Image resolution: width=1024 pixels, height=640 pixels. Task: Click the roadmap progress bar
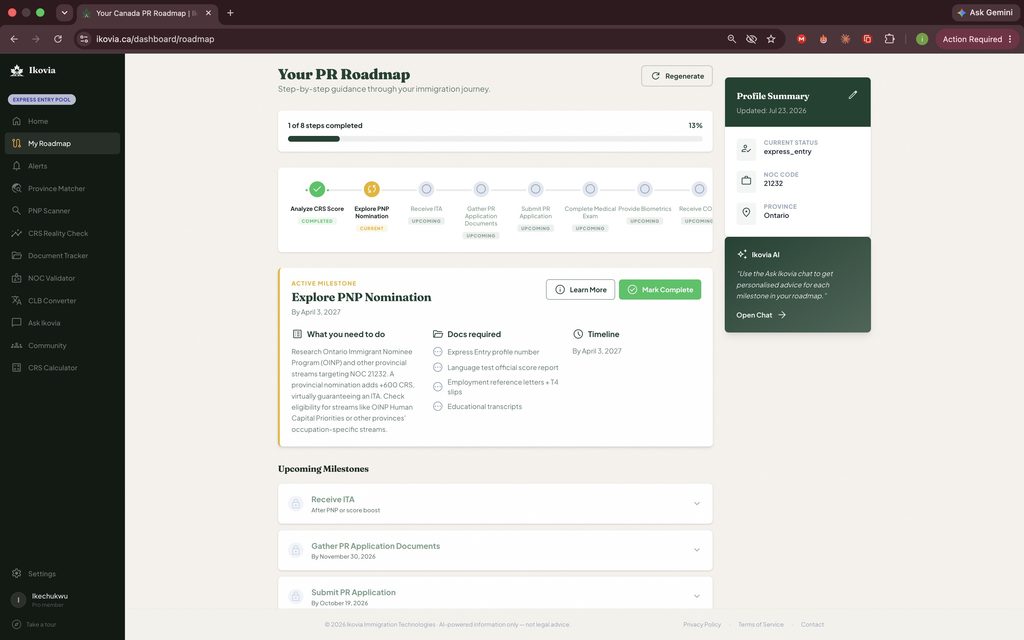(495, 138)
